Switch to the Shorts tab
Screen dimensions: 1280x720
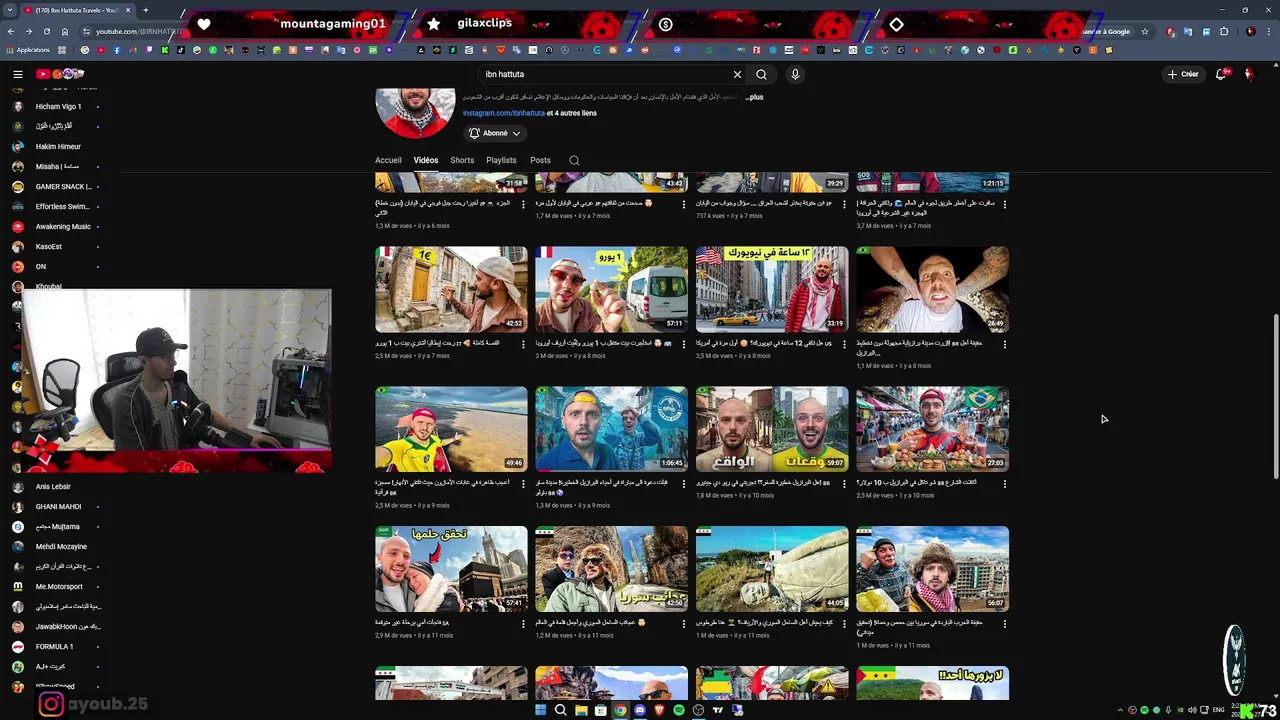point(462,160)
